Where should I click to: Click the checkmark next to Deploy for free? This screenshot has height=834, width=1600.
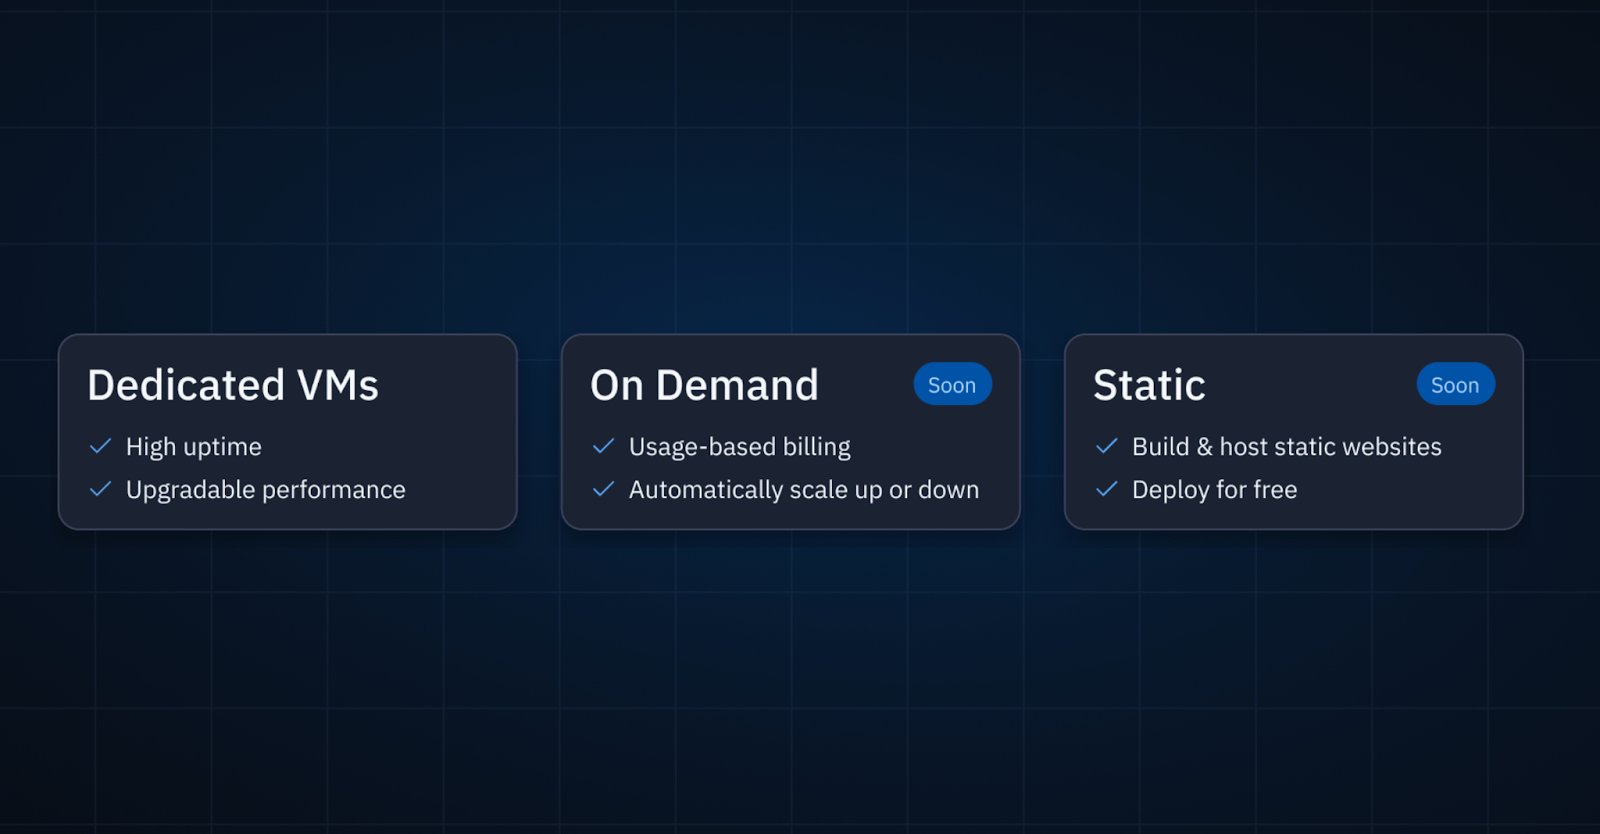1106,489
